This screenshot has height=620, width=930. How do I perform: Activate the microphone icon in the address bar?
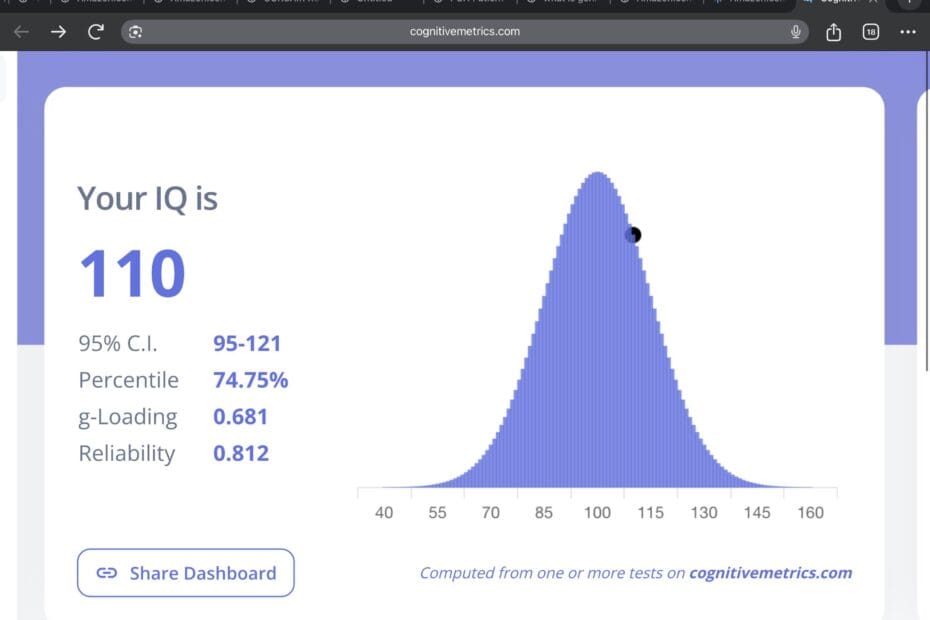pyautogui.click(x=795, y=31)
